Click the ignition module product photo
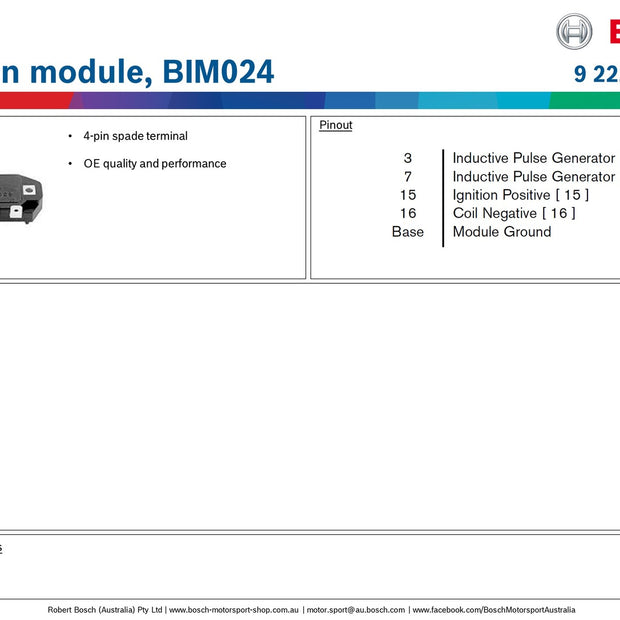 pos(21,198)
